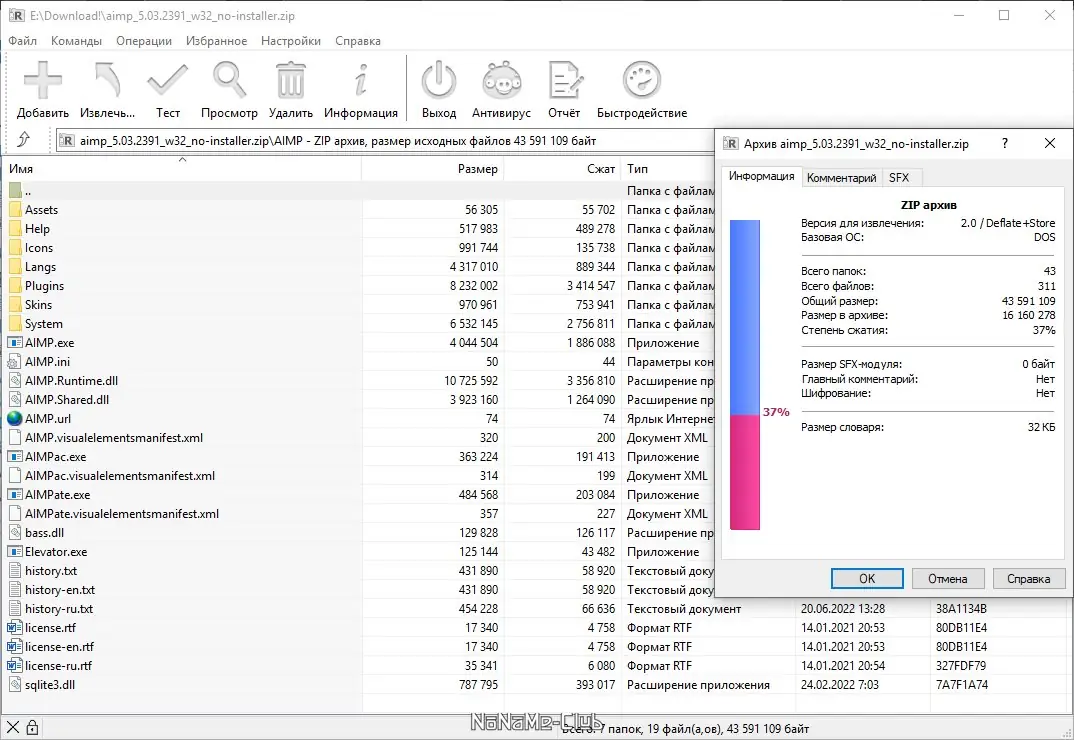1074x740 pixels.
Task: Click the Добавить (Add) toolbar icon
Action: [42, 80]
